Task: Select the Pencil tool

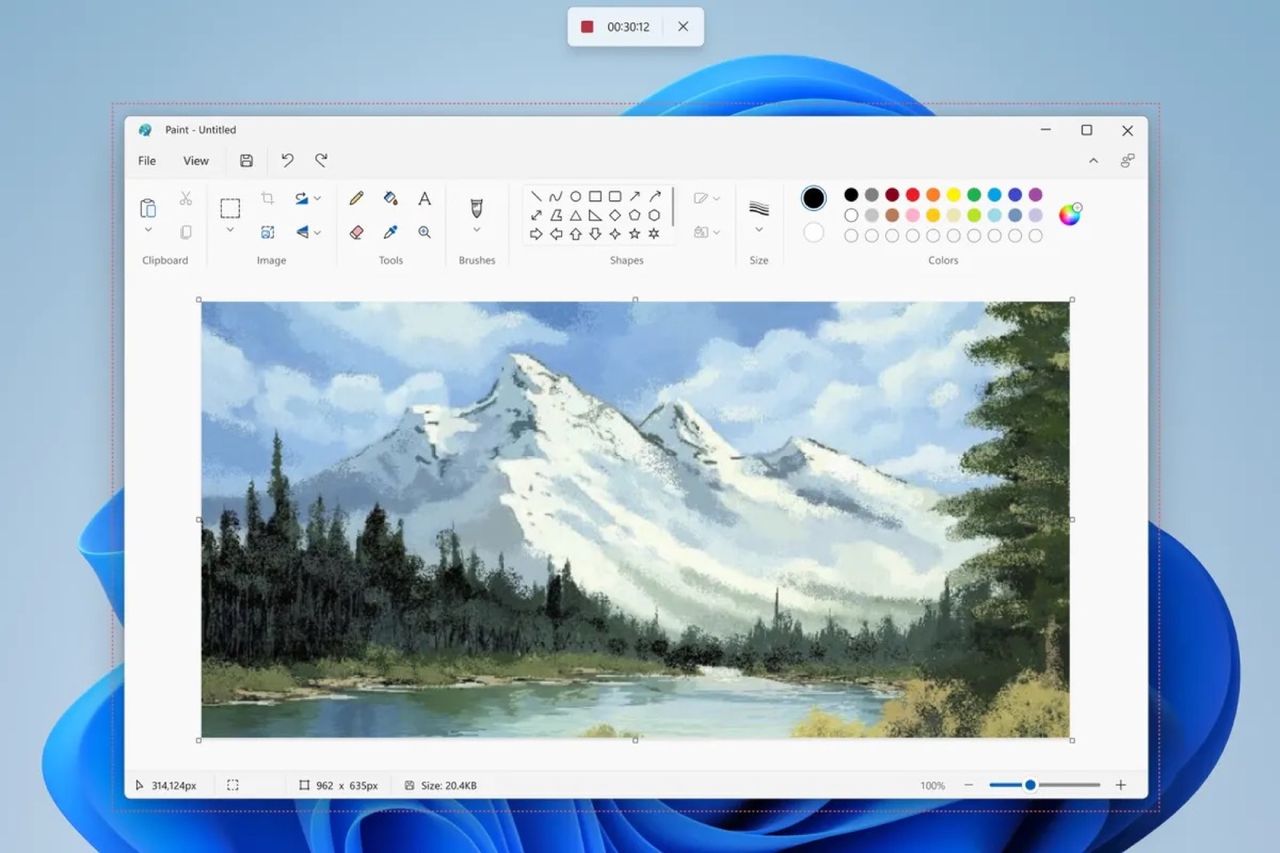Action: coord(357,198)
